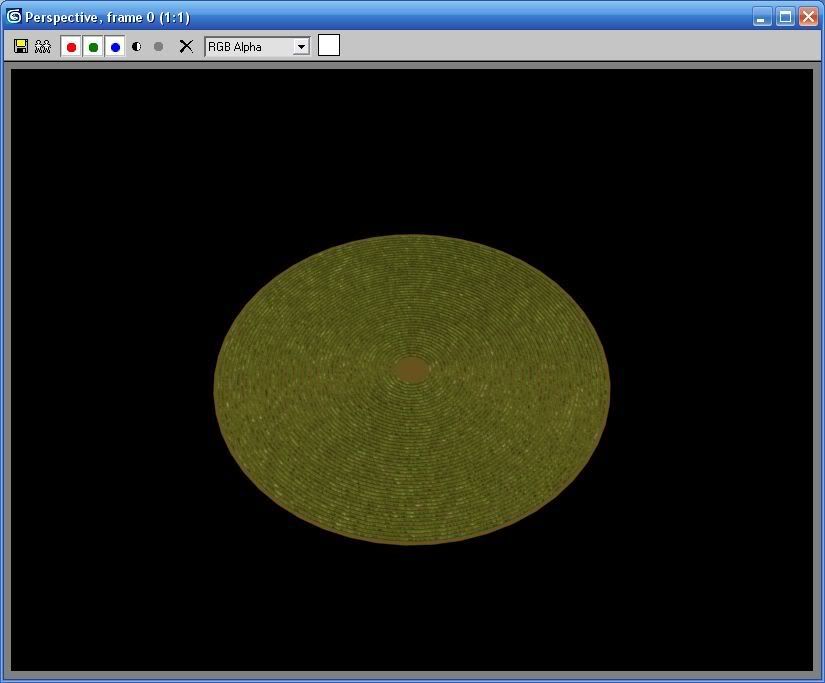The height and width of the screenshot is (683, 825).
Task: Toggle monochrome display mode
Action: [x=158, y=46]
